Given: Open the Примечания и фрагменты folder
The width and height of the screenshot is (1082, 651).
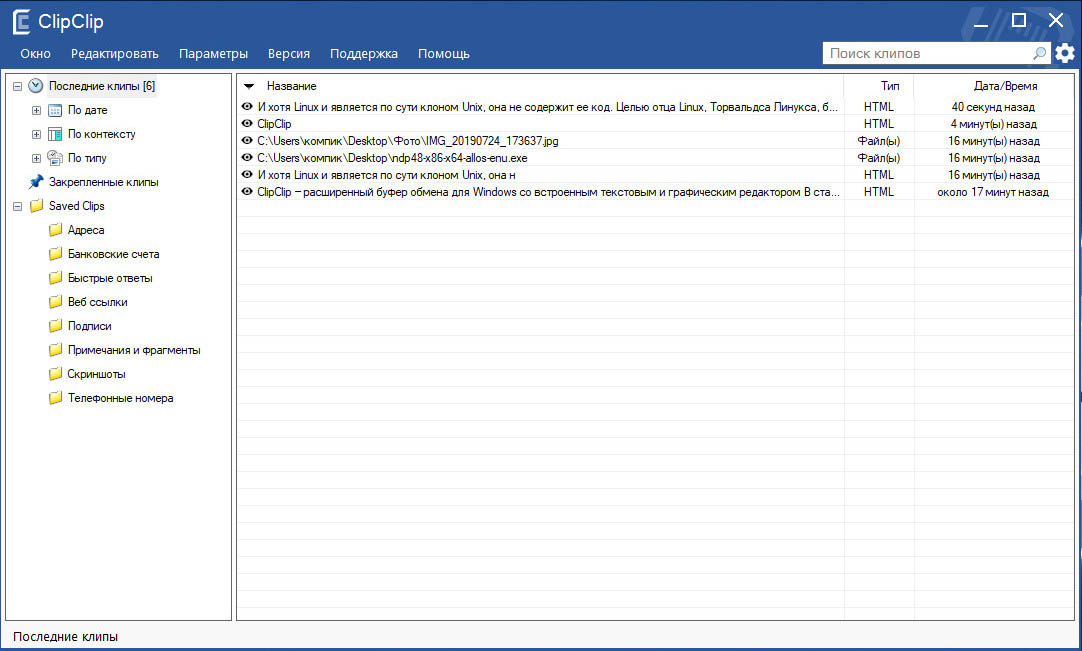Looking at the screenshot, I should [134, 350].
